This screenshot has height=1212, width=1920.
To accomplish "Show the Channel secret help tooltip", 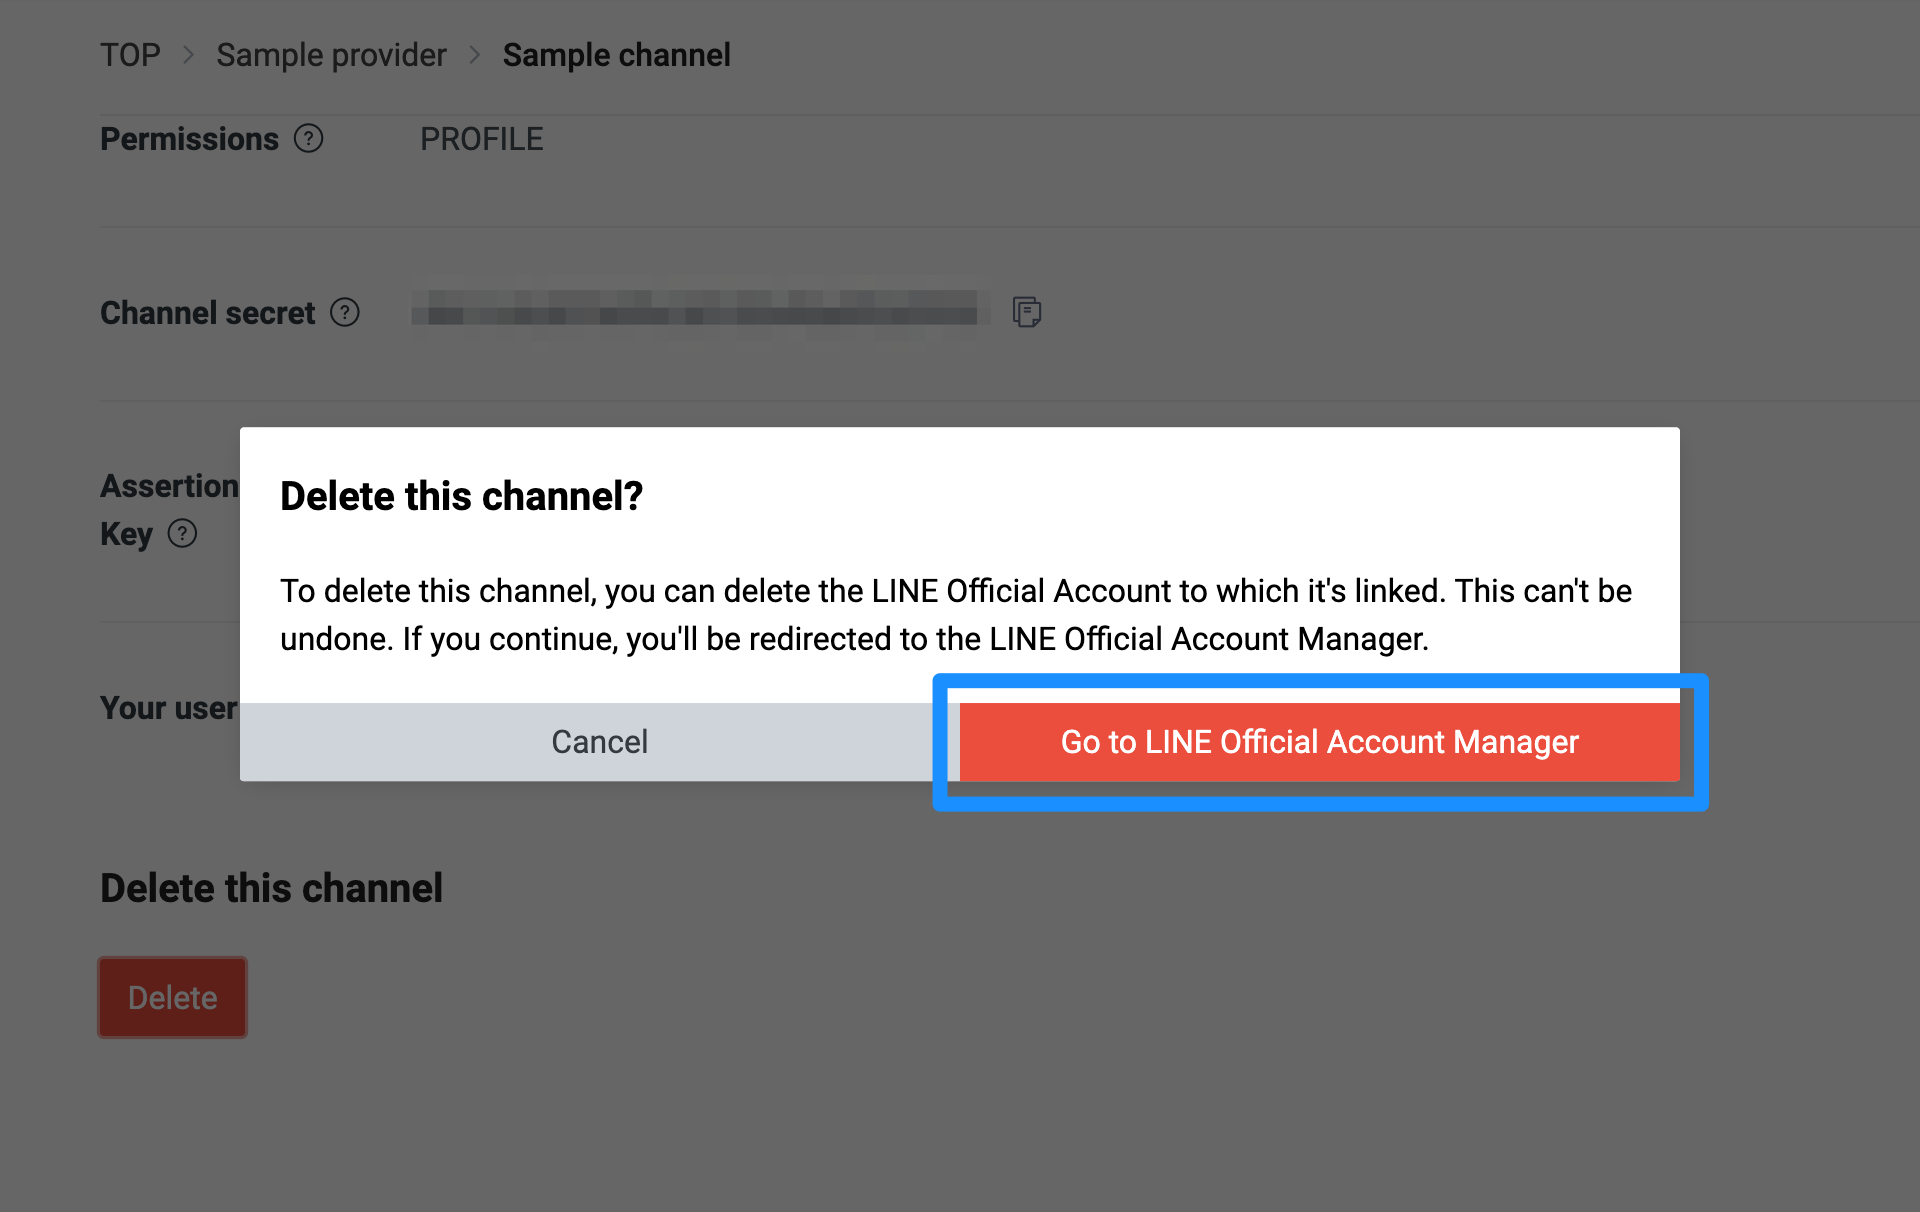I will coord(345,313).
